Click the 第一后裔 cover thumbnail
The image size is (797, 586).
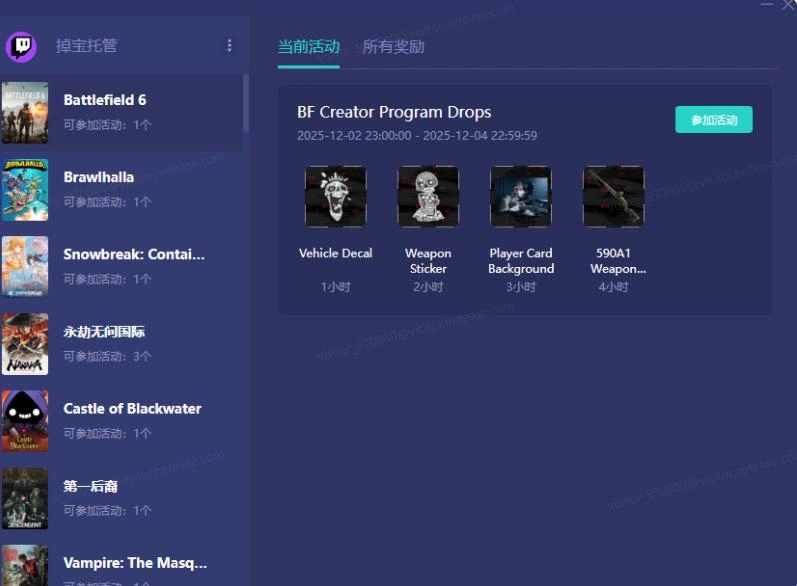click(x=25, y=499)
